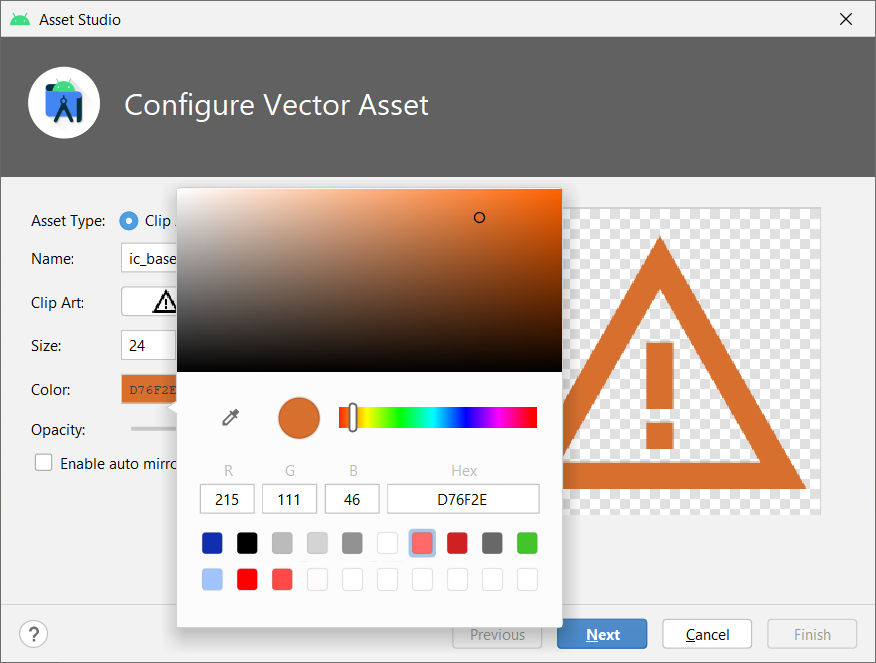Image resolution: width=876 pixels, height=663 pixels.
Task: Click the Color field swatch D76F2E
Action: [150, 389]
